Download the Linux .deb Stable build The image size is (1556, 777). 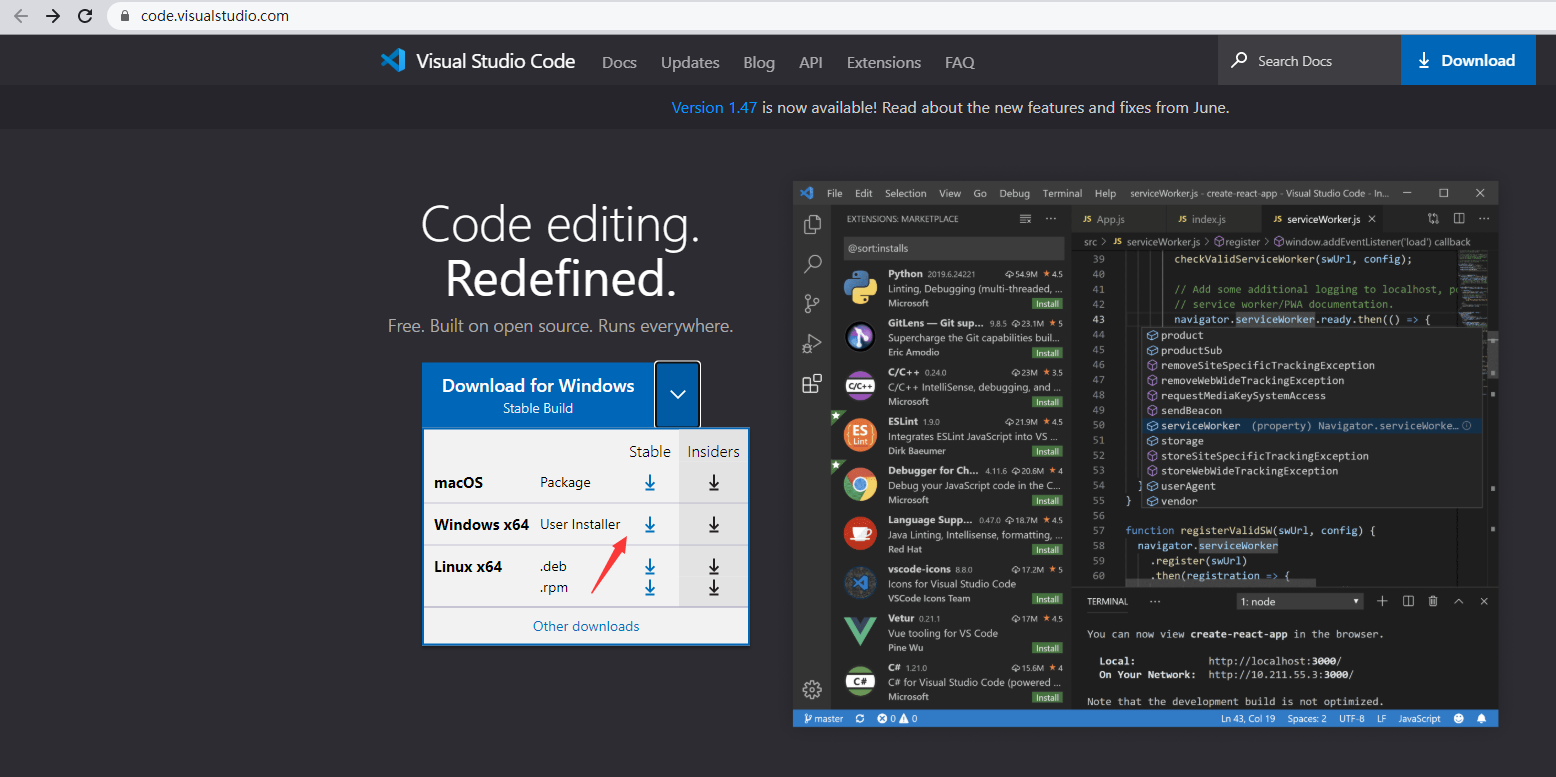click(650, 567)
